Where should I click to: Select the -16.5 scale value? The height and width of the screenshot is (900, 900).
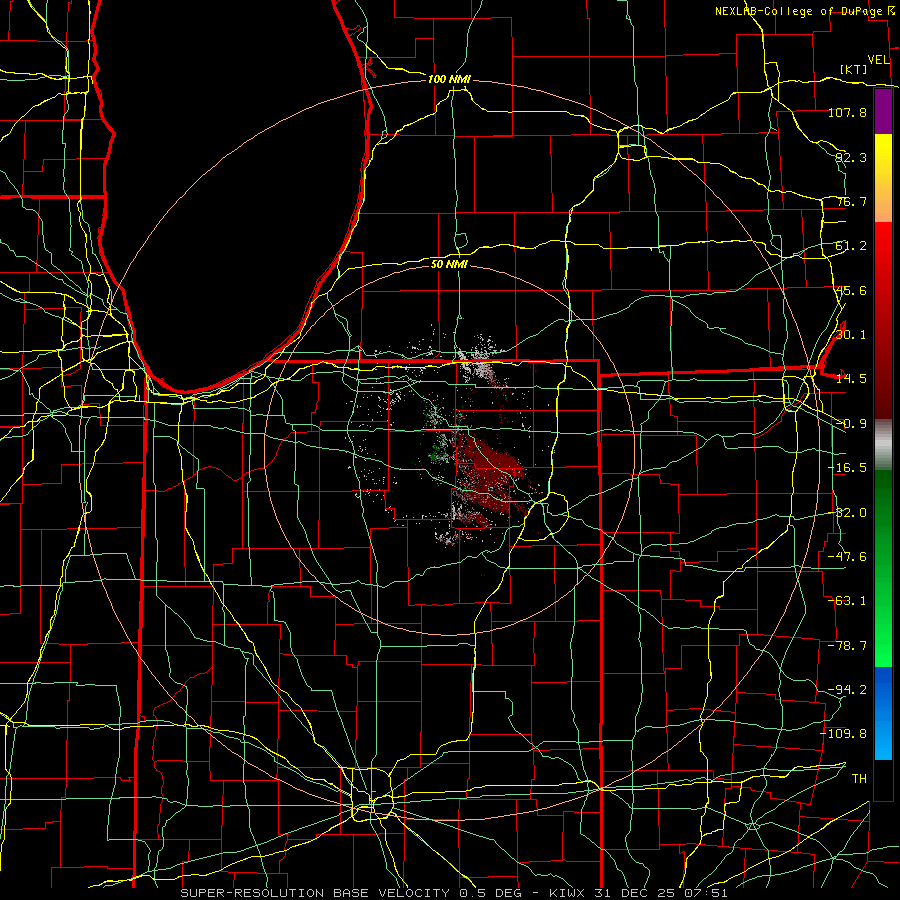[847, 468]
